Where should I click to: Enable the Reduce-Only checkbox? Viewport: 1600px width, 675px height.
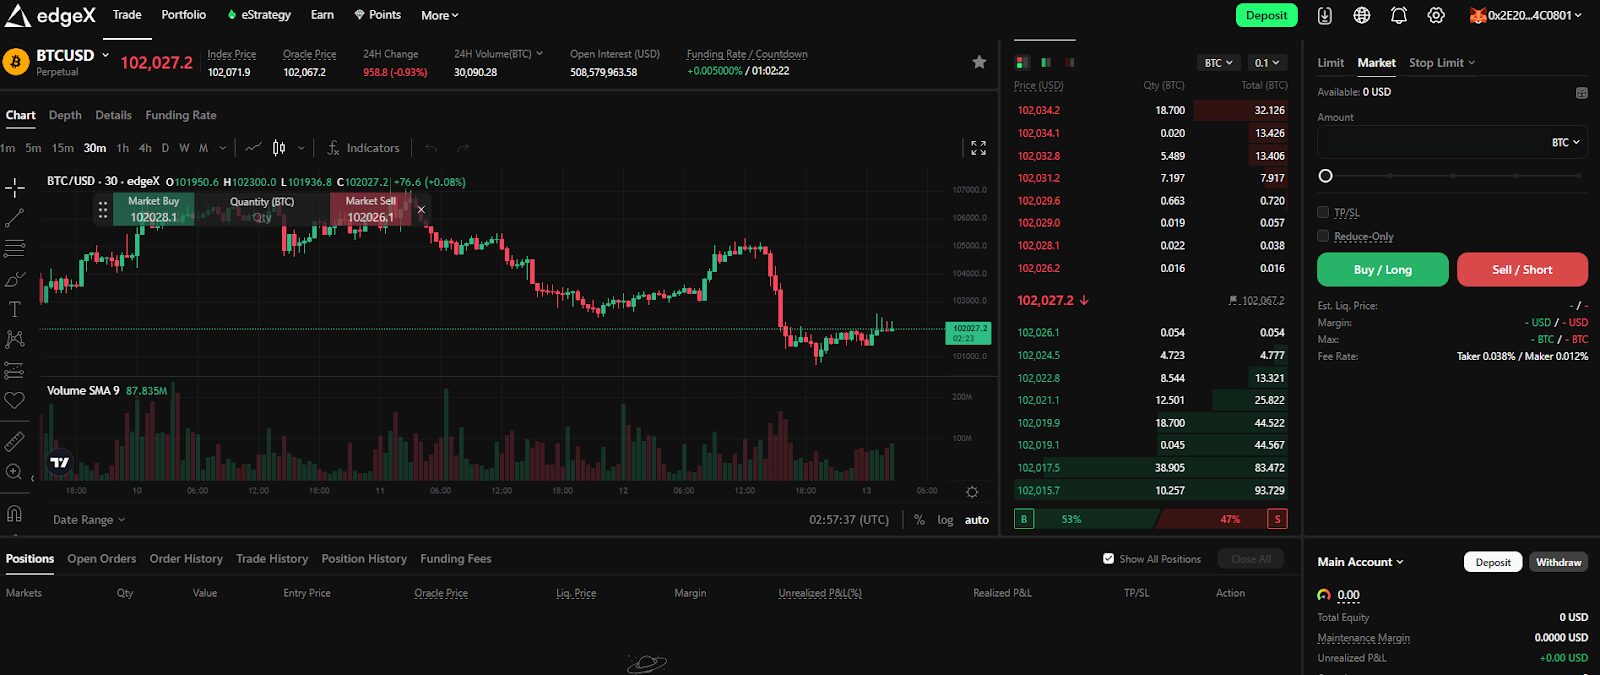pyautogui.click(x=1323, y=236)
